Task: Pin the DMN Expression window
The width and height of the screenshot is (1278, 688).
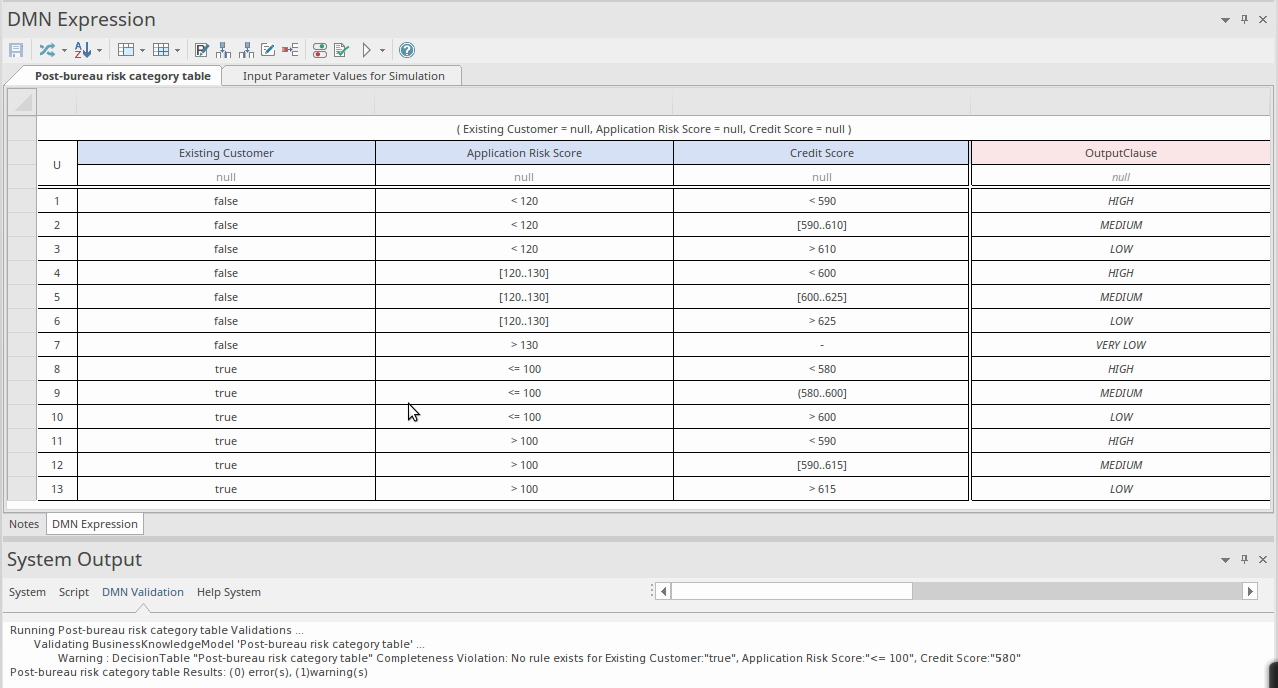Action: point(1243,19)
